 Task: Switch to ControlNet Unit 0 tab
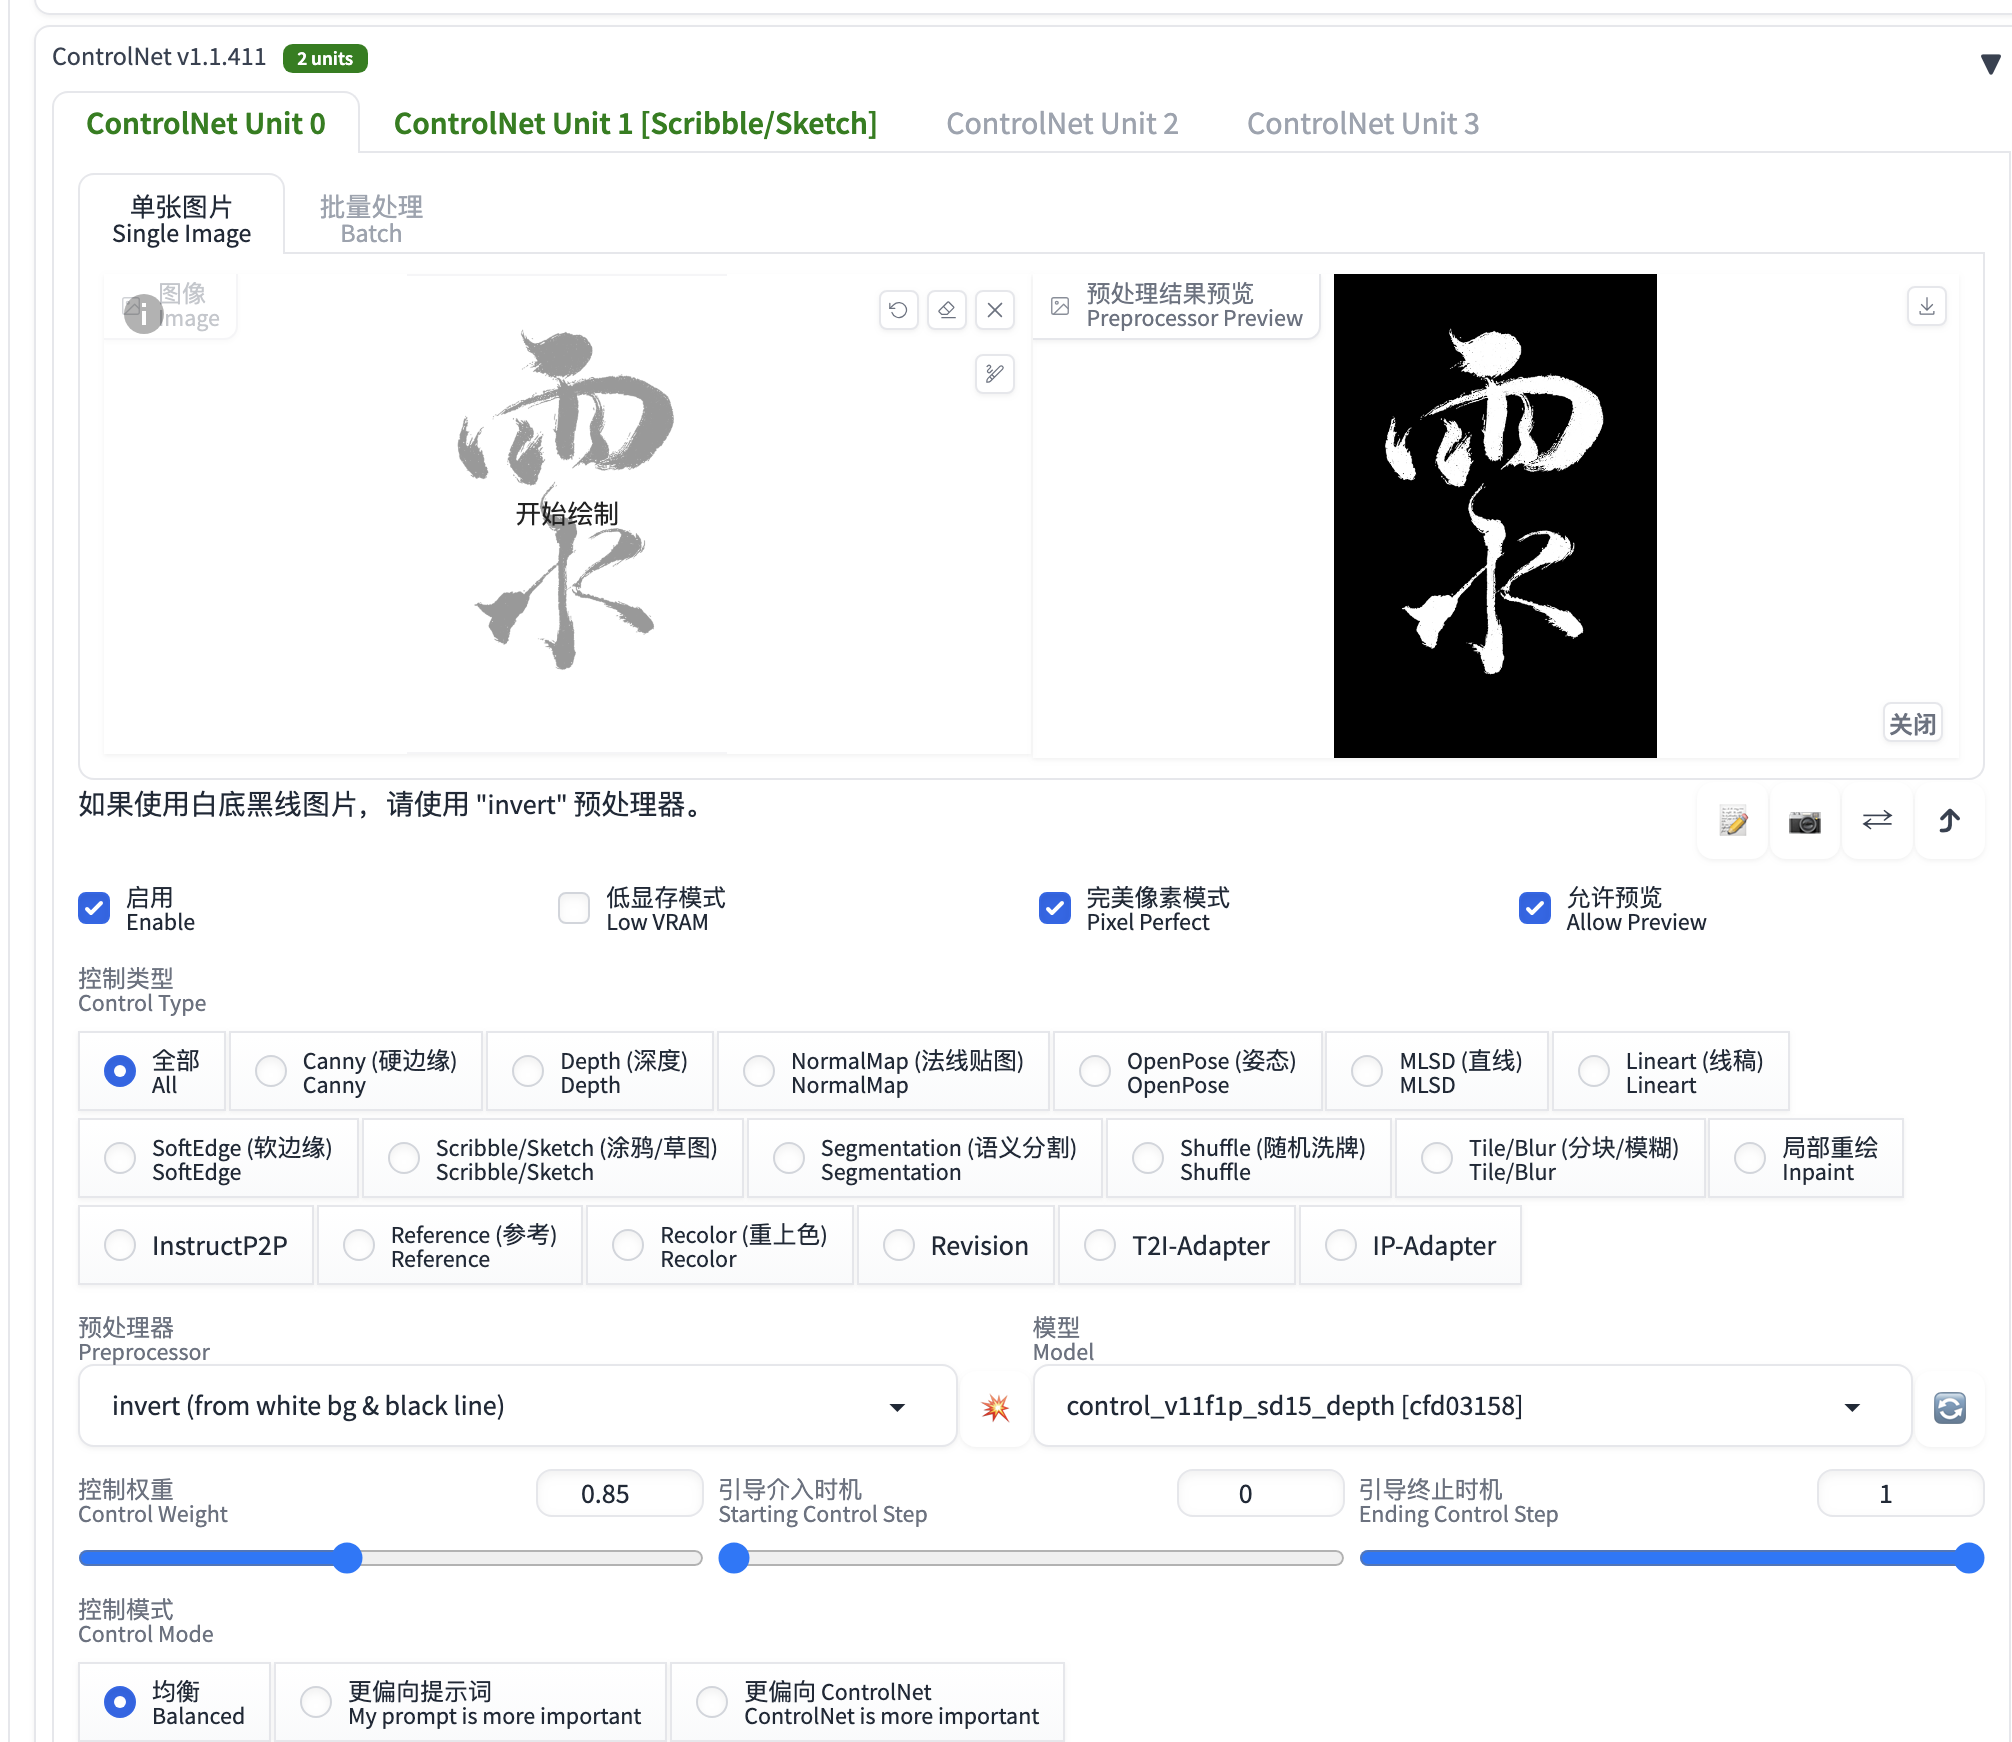[206, 123]
